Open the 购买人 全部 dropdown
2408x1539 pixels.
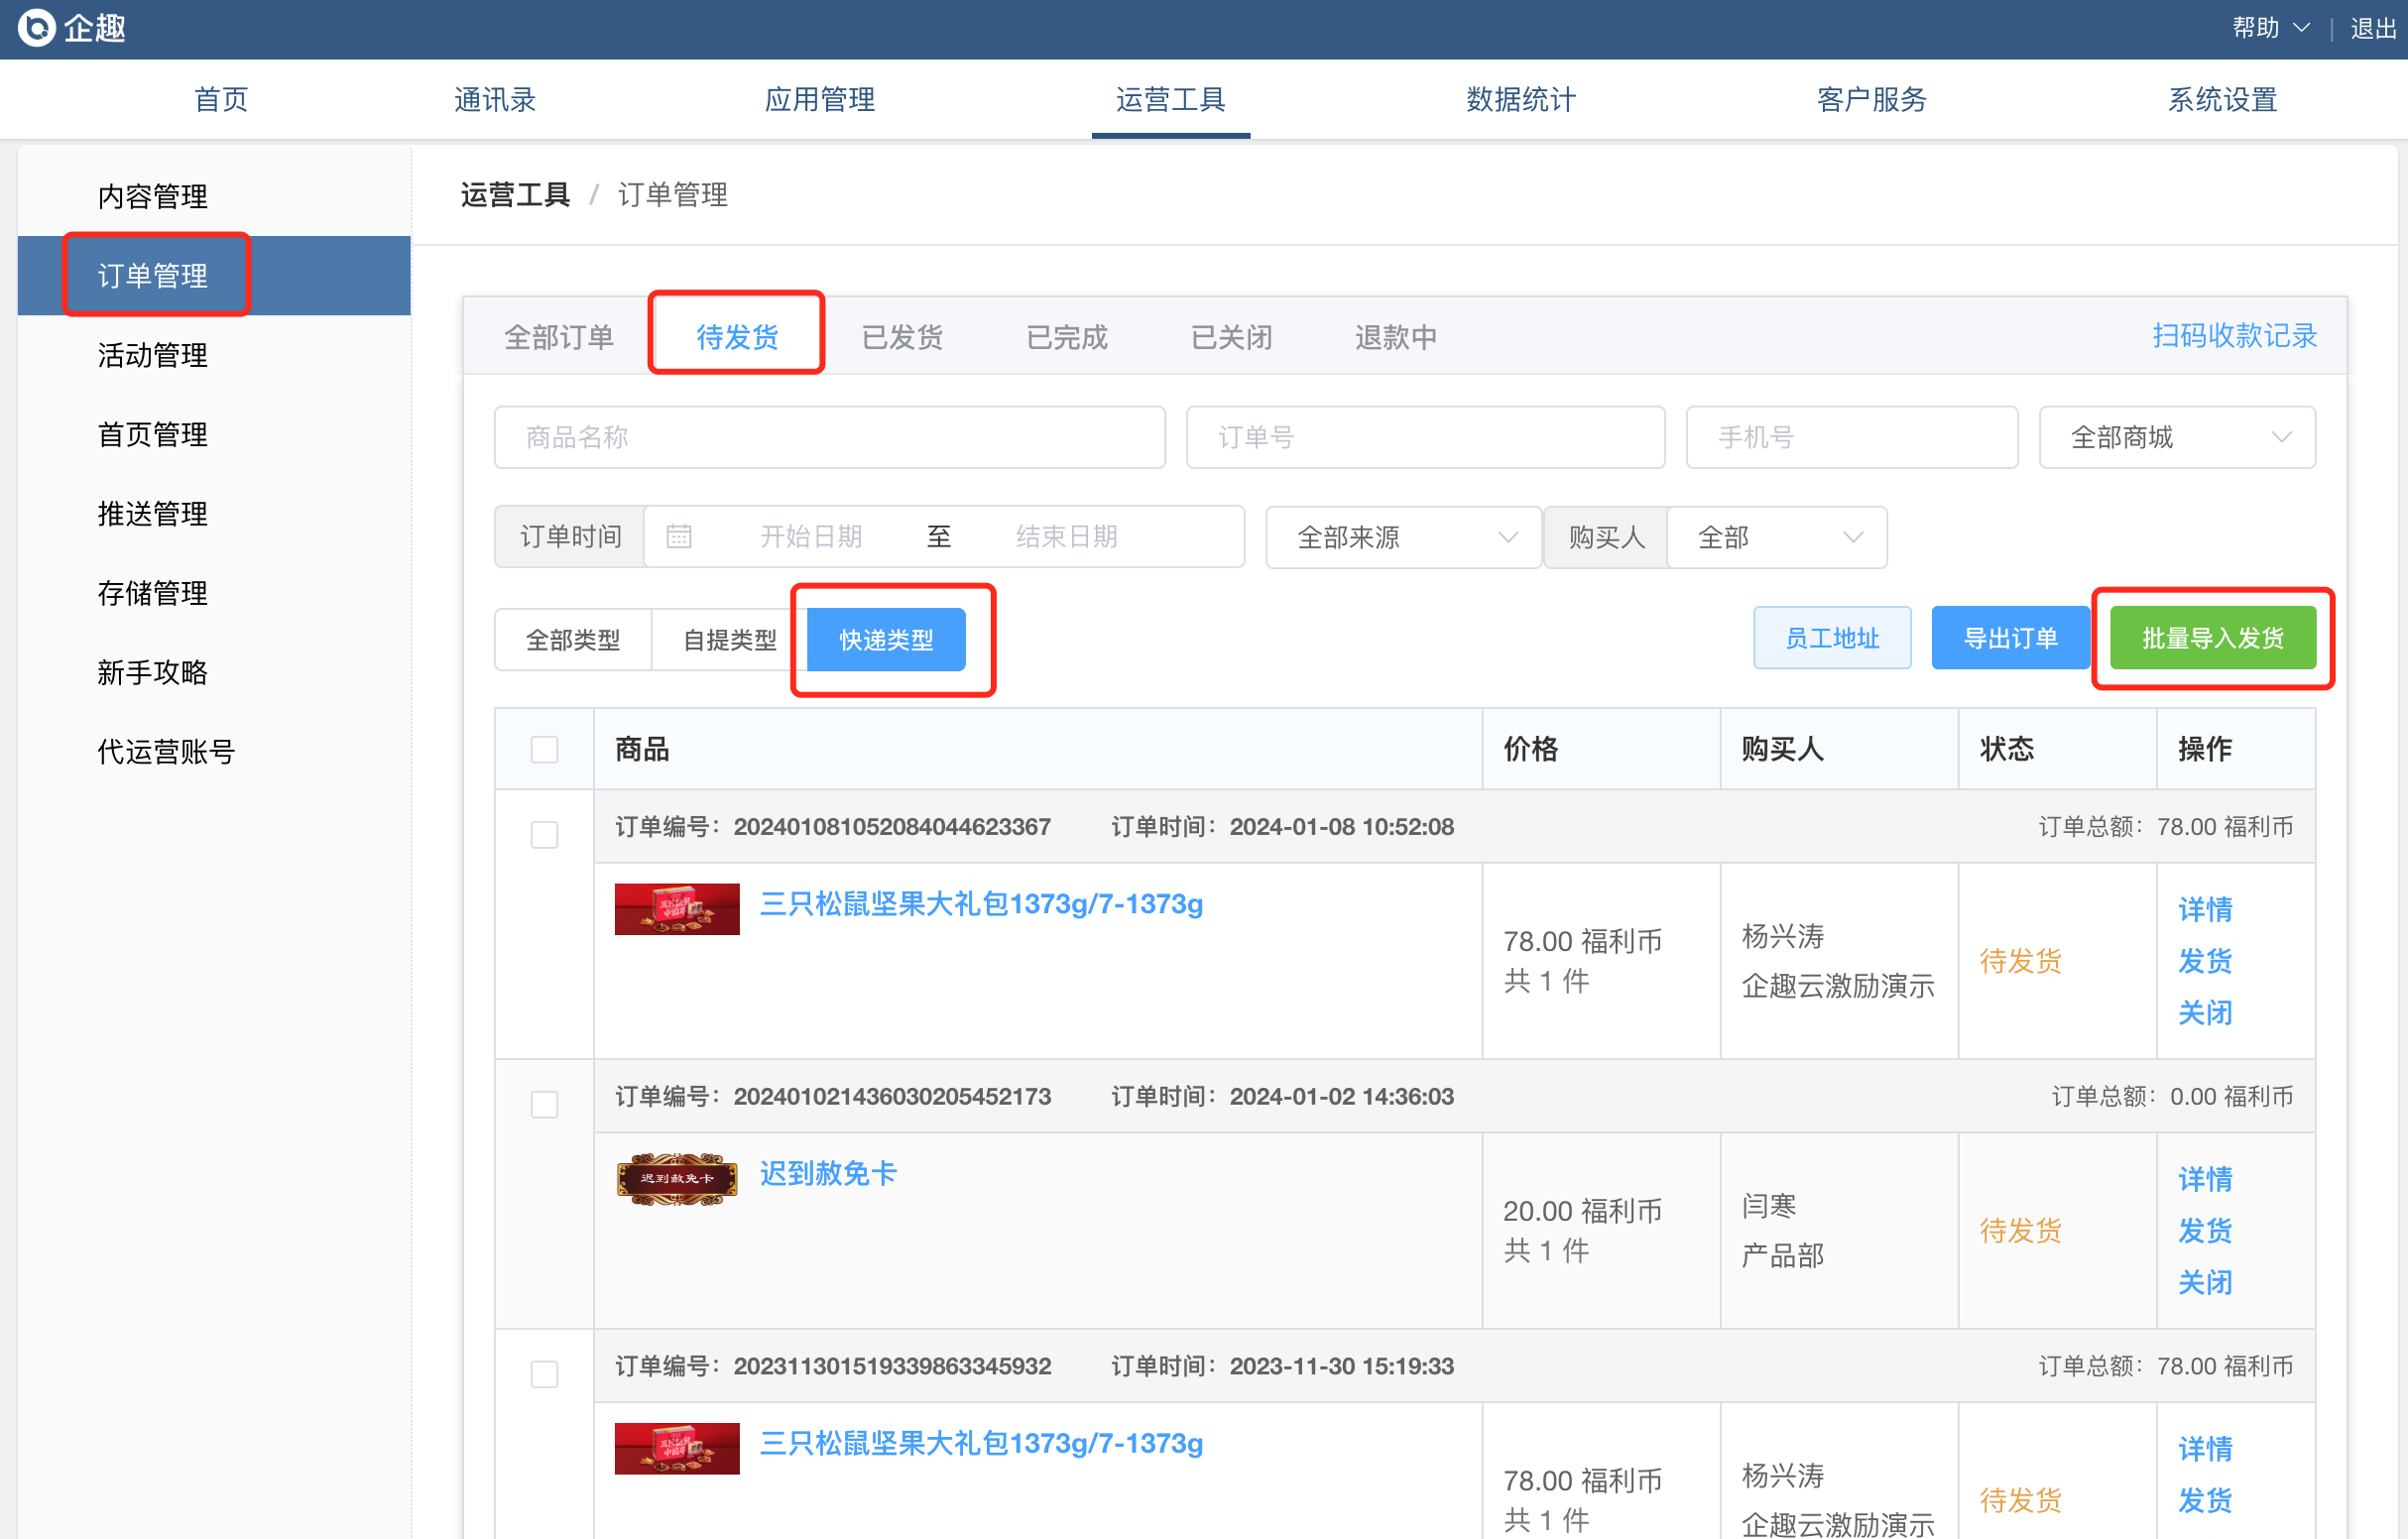click(x=1776, y=537)
